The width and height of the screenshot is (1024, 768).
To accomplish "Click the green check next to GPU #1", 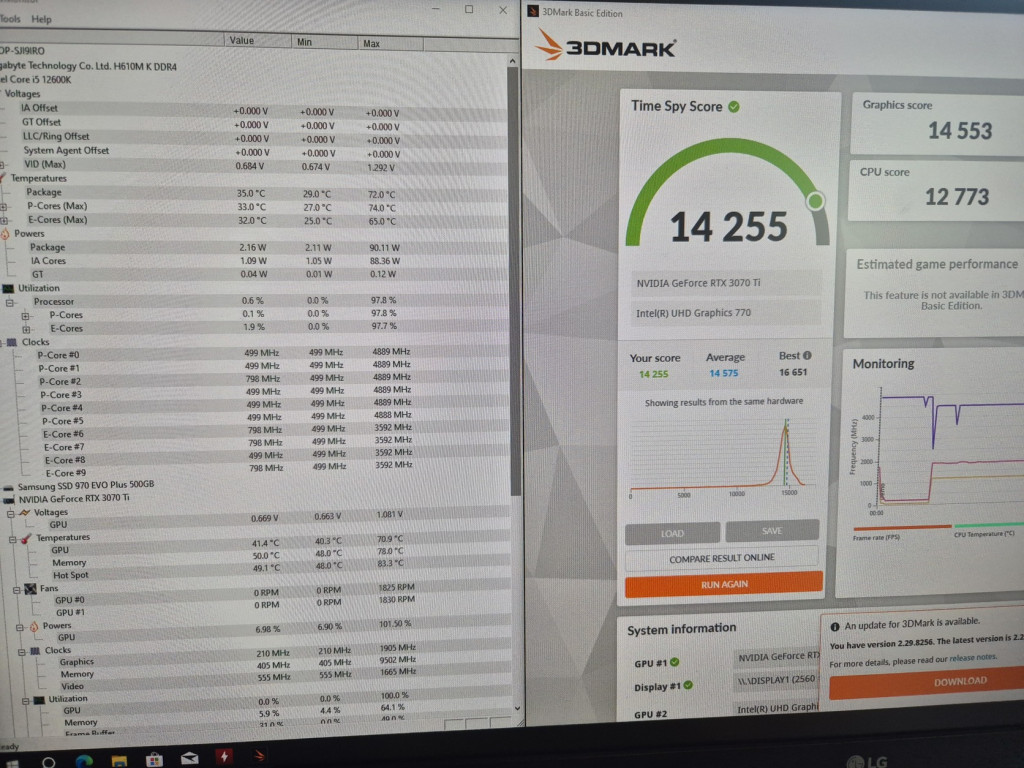I will [x=675, y=662].
